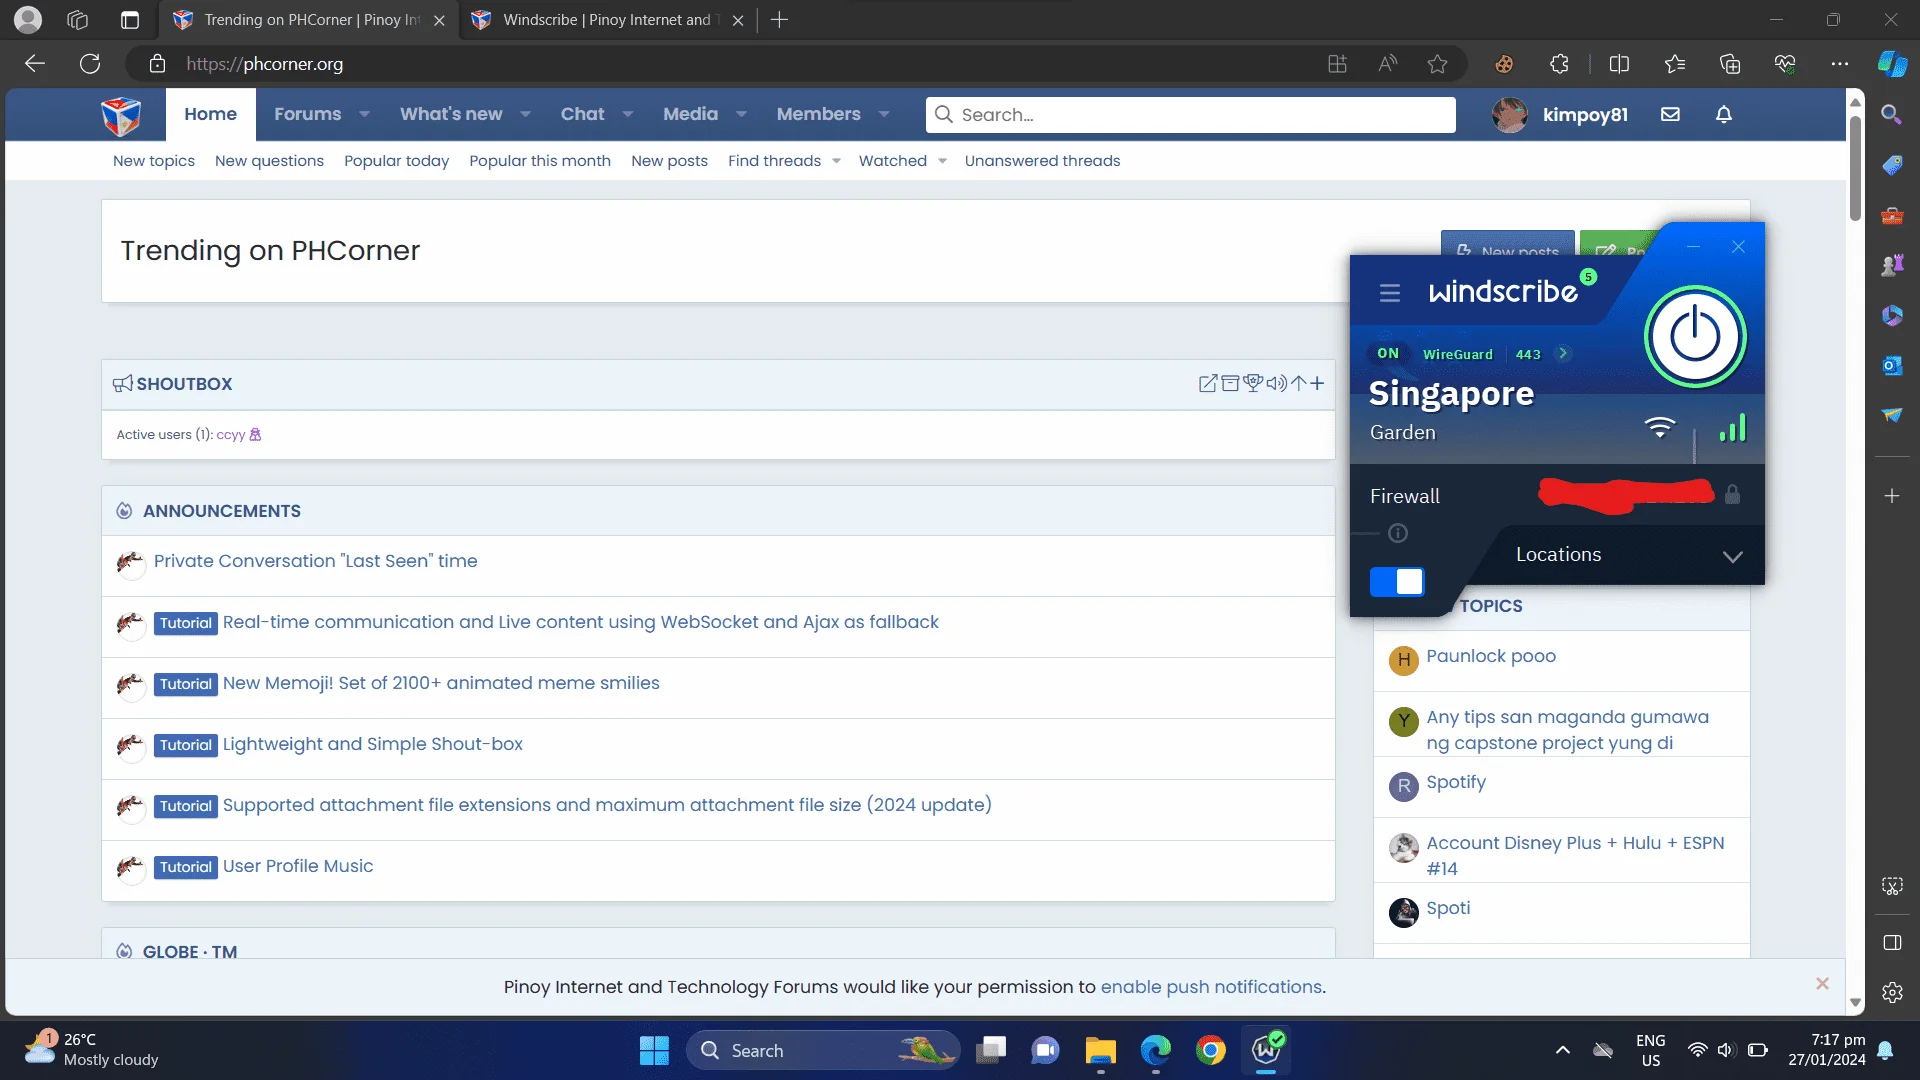The image size is (1920, 1080).
Task: Add this page to favorites star
Action: coord(1437,64)
